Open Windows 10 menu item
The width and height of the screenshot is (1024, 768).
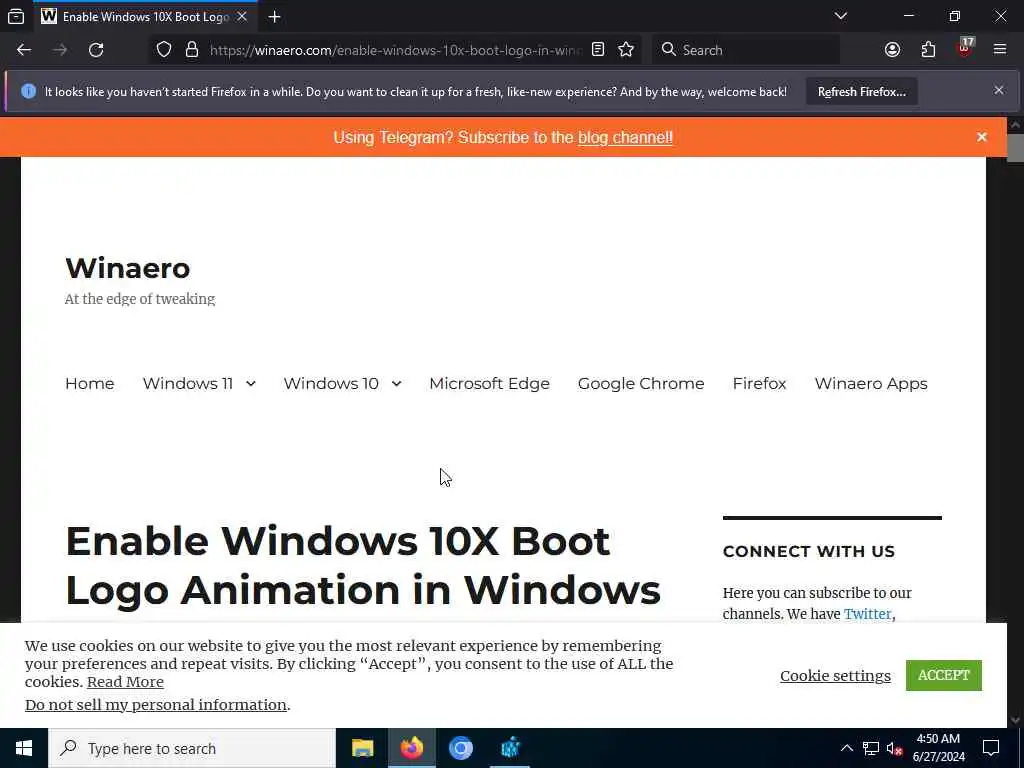pos(331,383)
